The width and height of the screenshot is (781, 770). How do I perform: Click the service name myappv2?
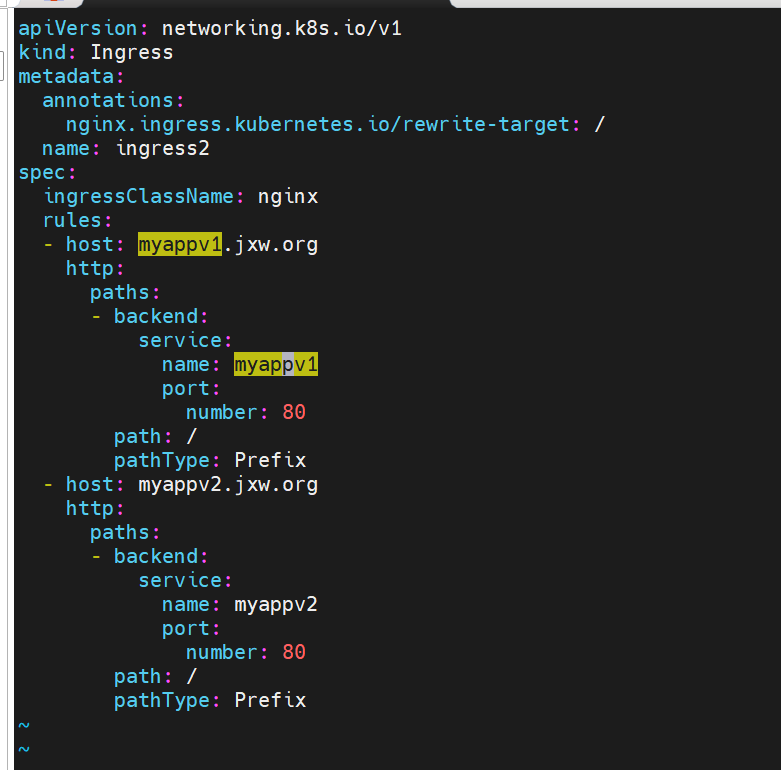(275, 605)
